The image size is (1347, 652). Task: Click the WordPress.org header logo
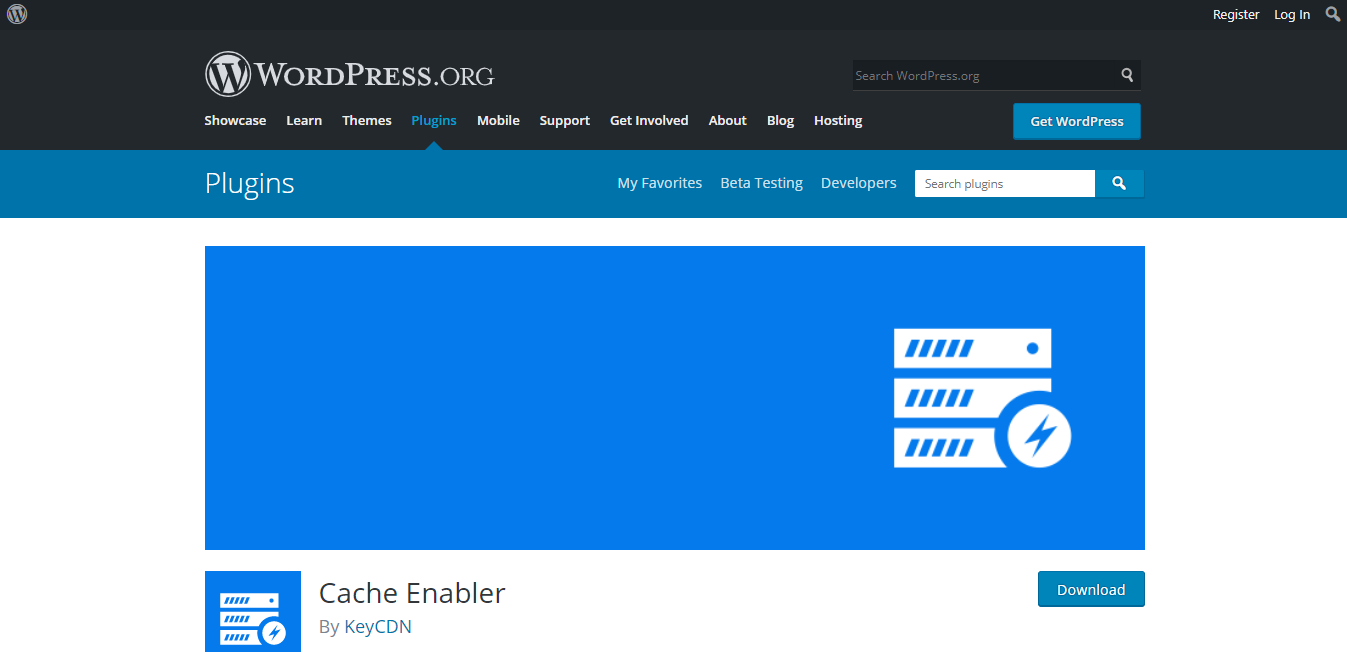coord(349,75)
